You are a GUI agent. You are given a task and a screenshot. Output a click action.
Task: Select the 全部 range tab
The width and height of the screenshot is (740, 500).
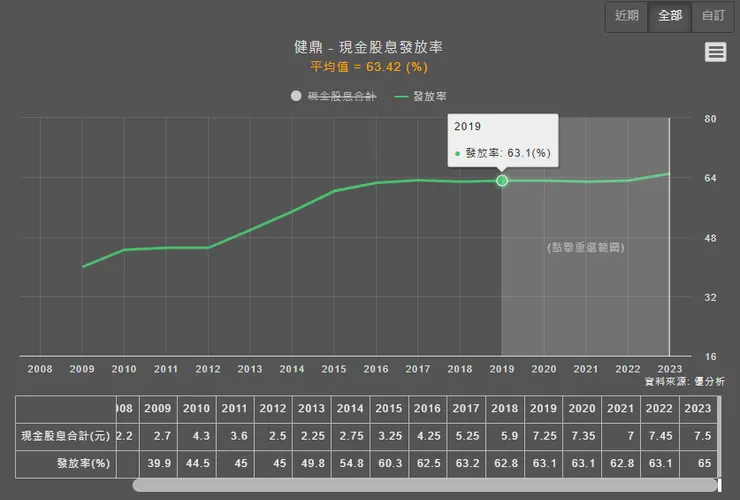[x=670, y=16]
